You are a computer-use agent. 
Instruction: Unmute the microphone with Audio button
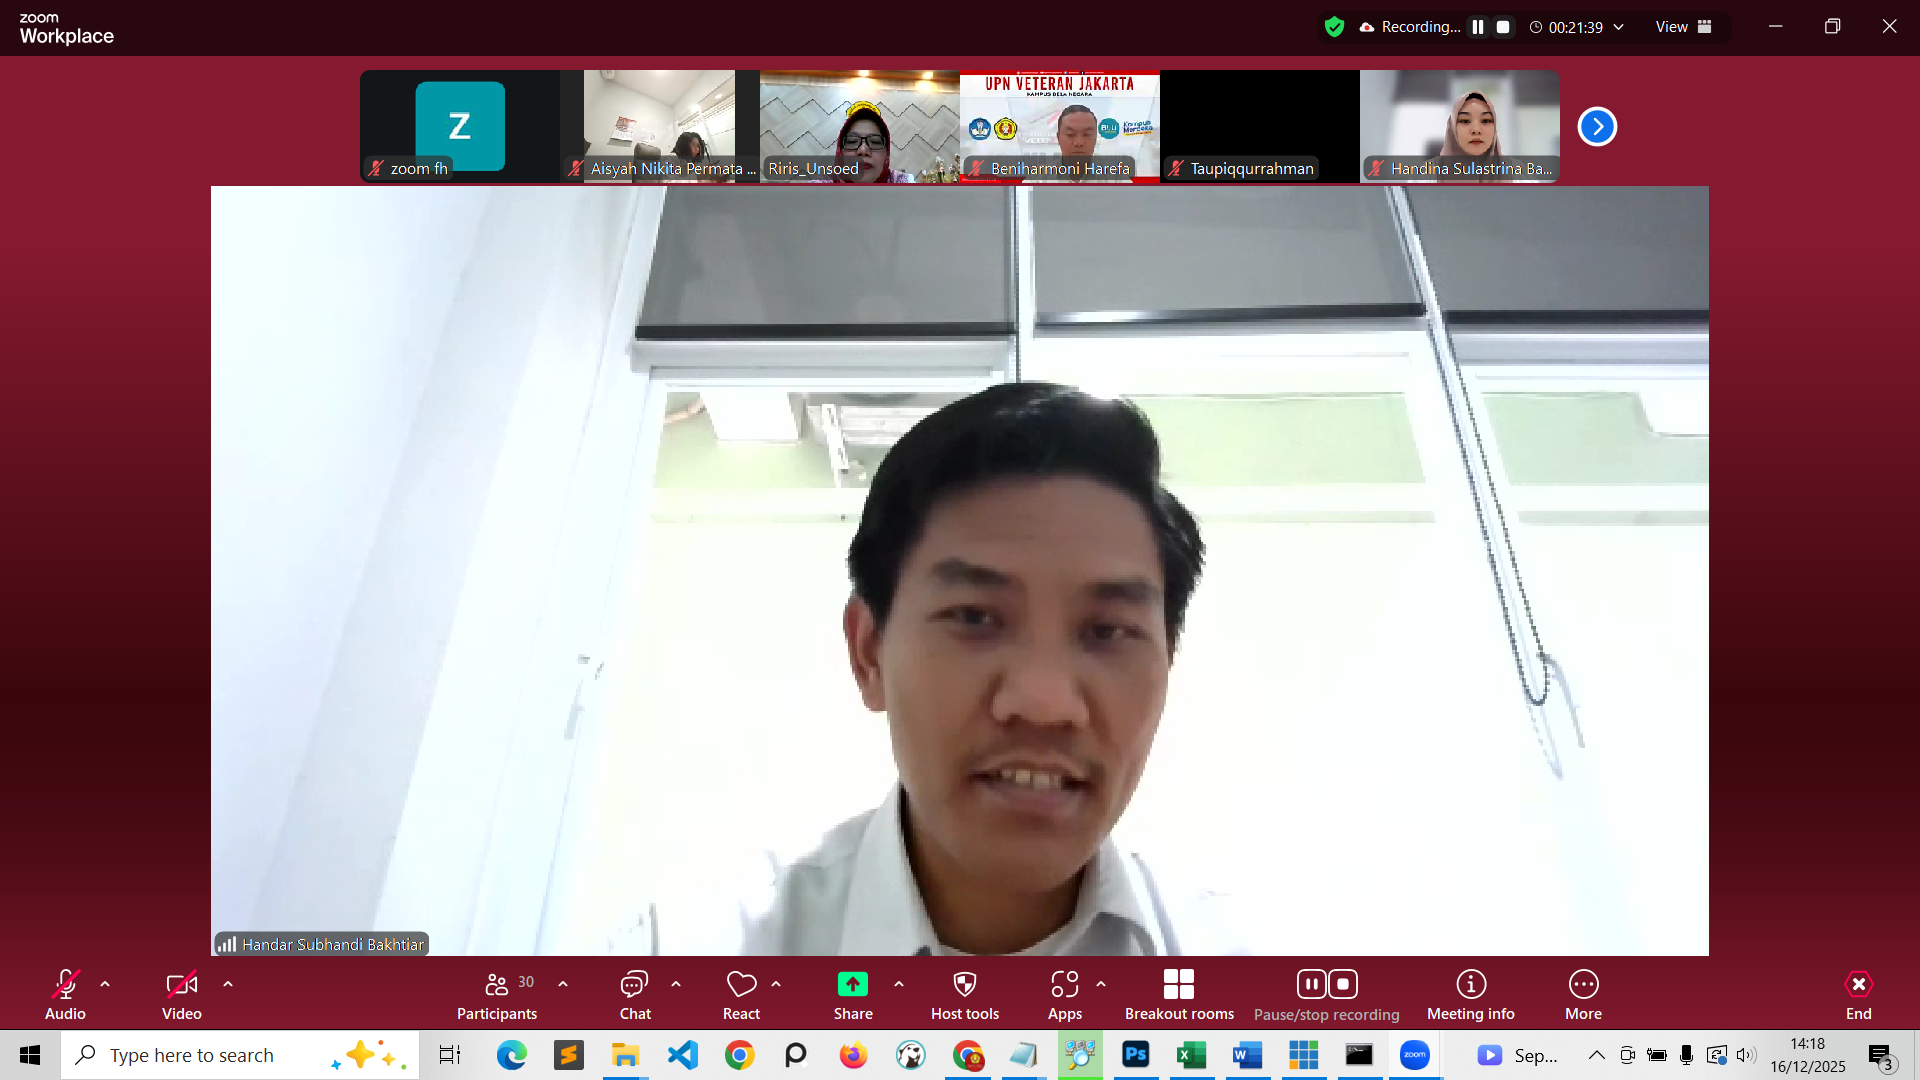tap(65, 995)
